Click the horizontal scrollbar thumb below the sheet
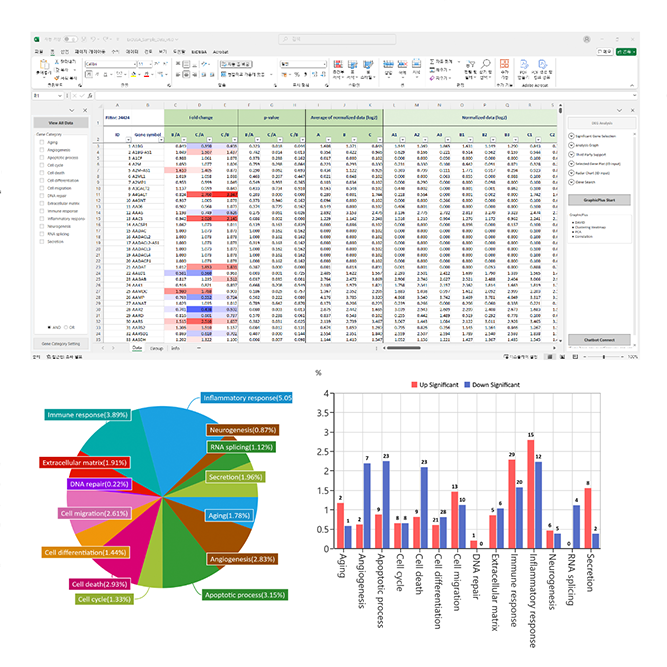Image resolution: width=667 pixels, height=667 pixels. (403, 348)
